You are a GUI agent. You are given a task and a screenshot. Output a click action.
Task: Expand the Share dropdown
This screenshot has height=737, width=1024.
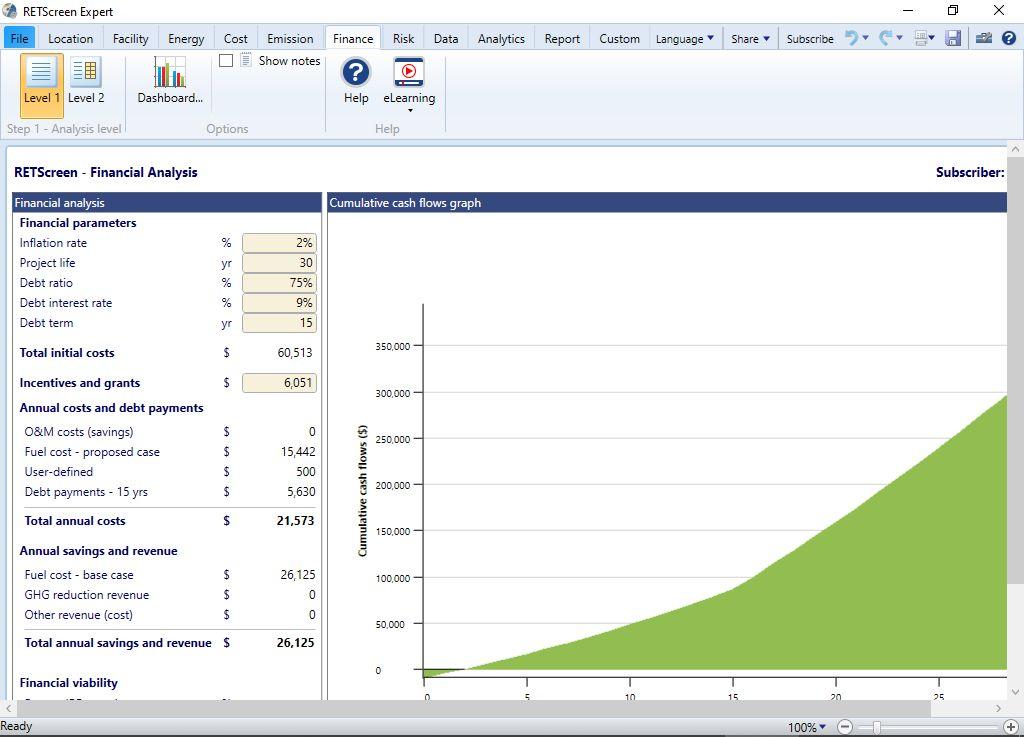click(750, 39)
